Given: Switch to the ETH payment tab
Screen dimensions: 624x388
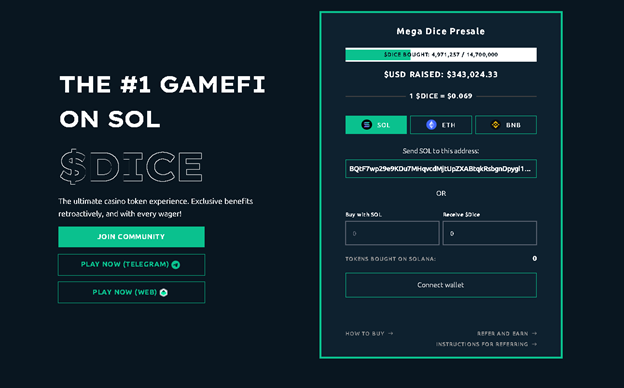Looking at the screenshot, I should click(441, 125).
